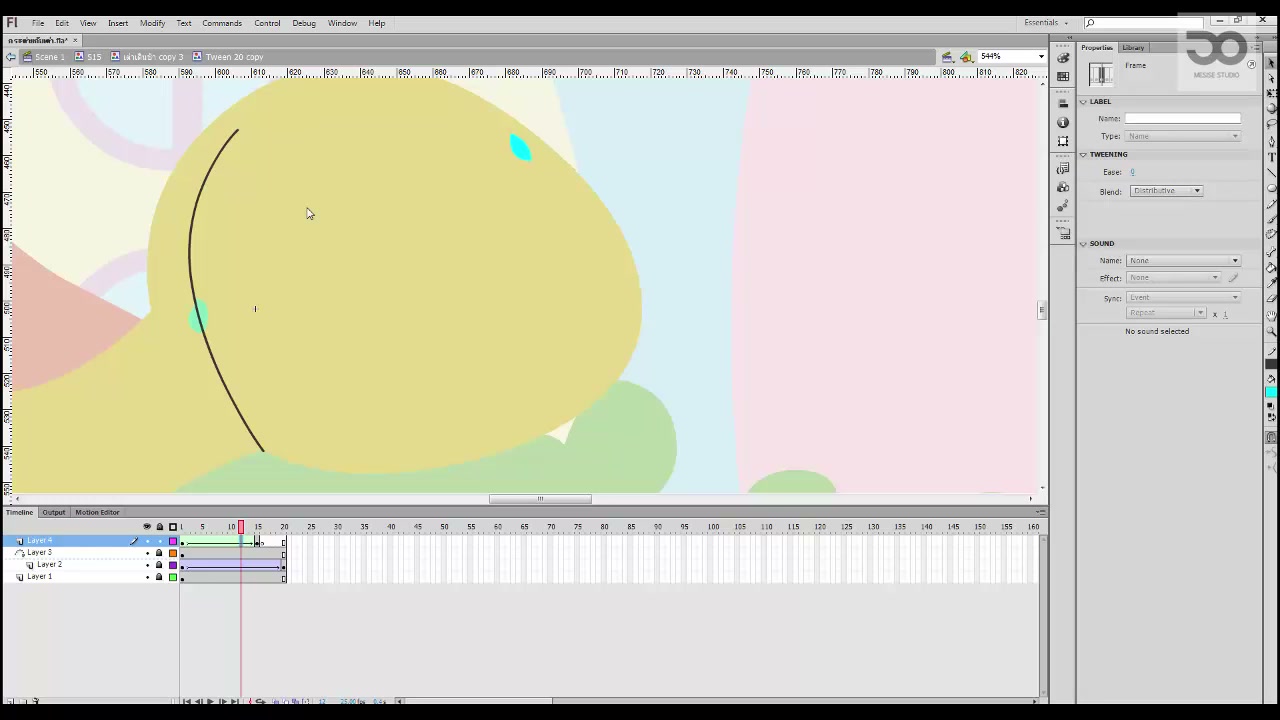Toggle visibility of Layer 3
1280x720 pixels.
(147, 553)
